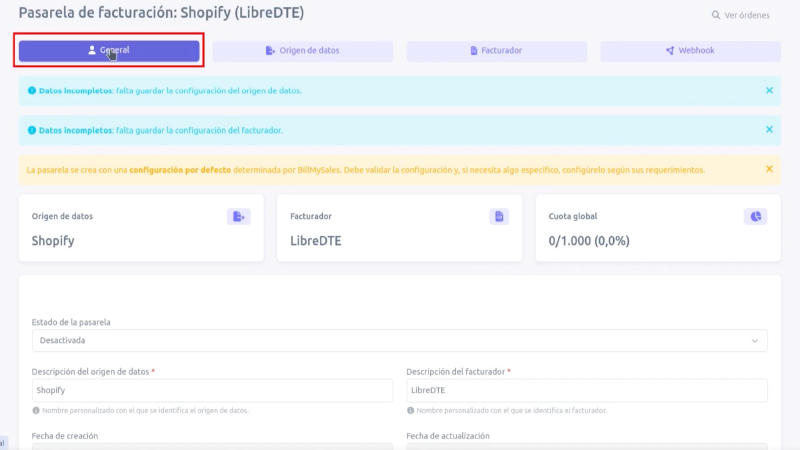
Task: Close the yellow configuración por defecto notice
Action: [769, 169]
